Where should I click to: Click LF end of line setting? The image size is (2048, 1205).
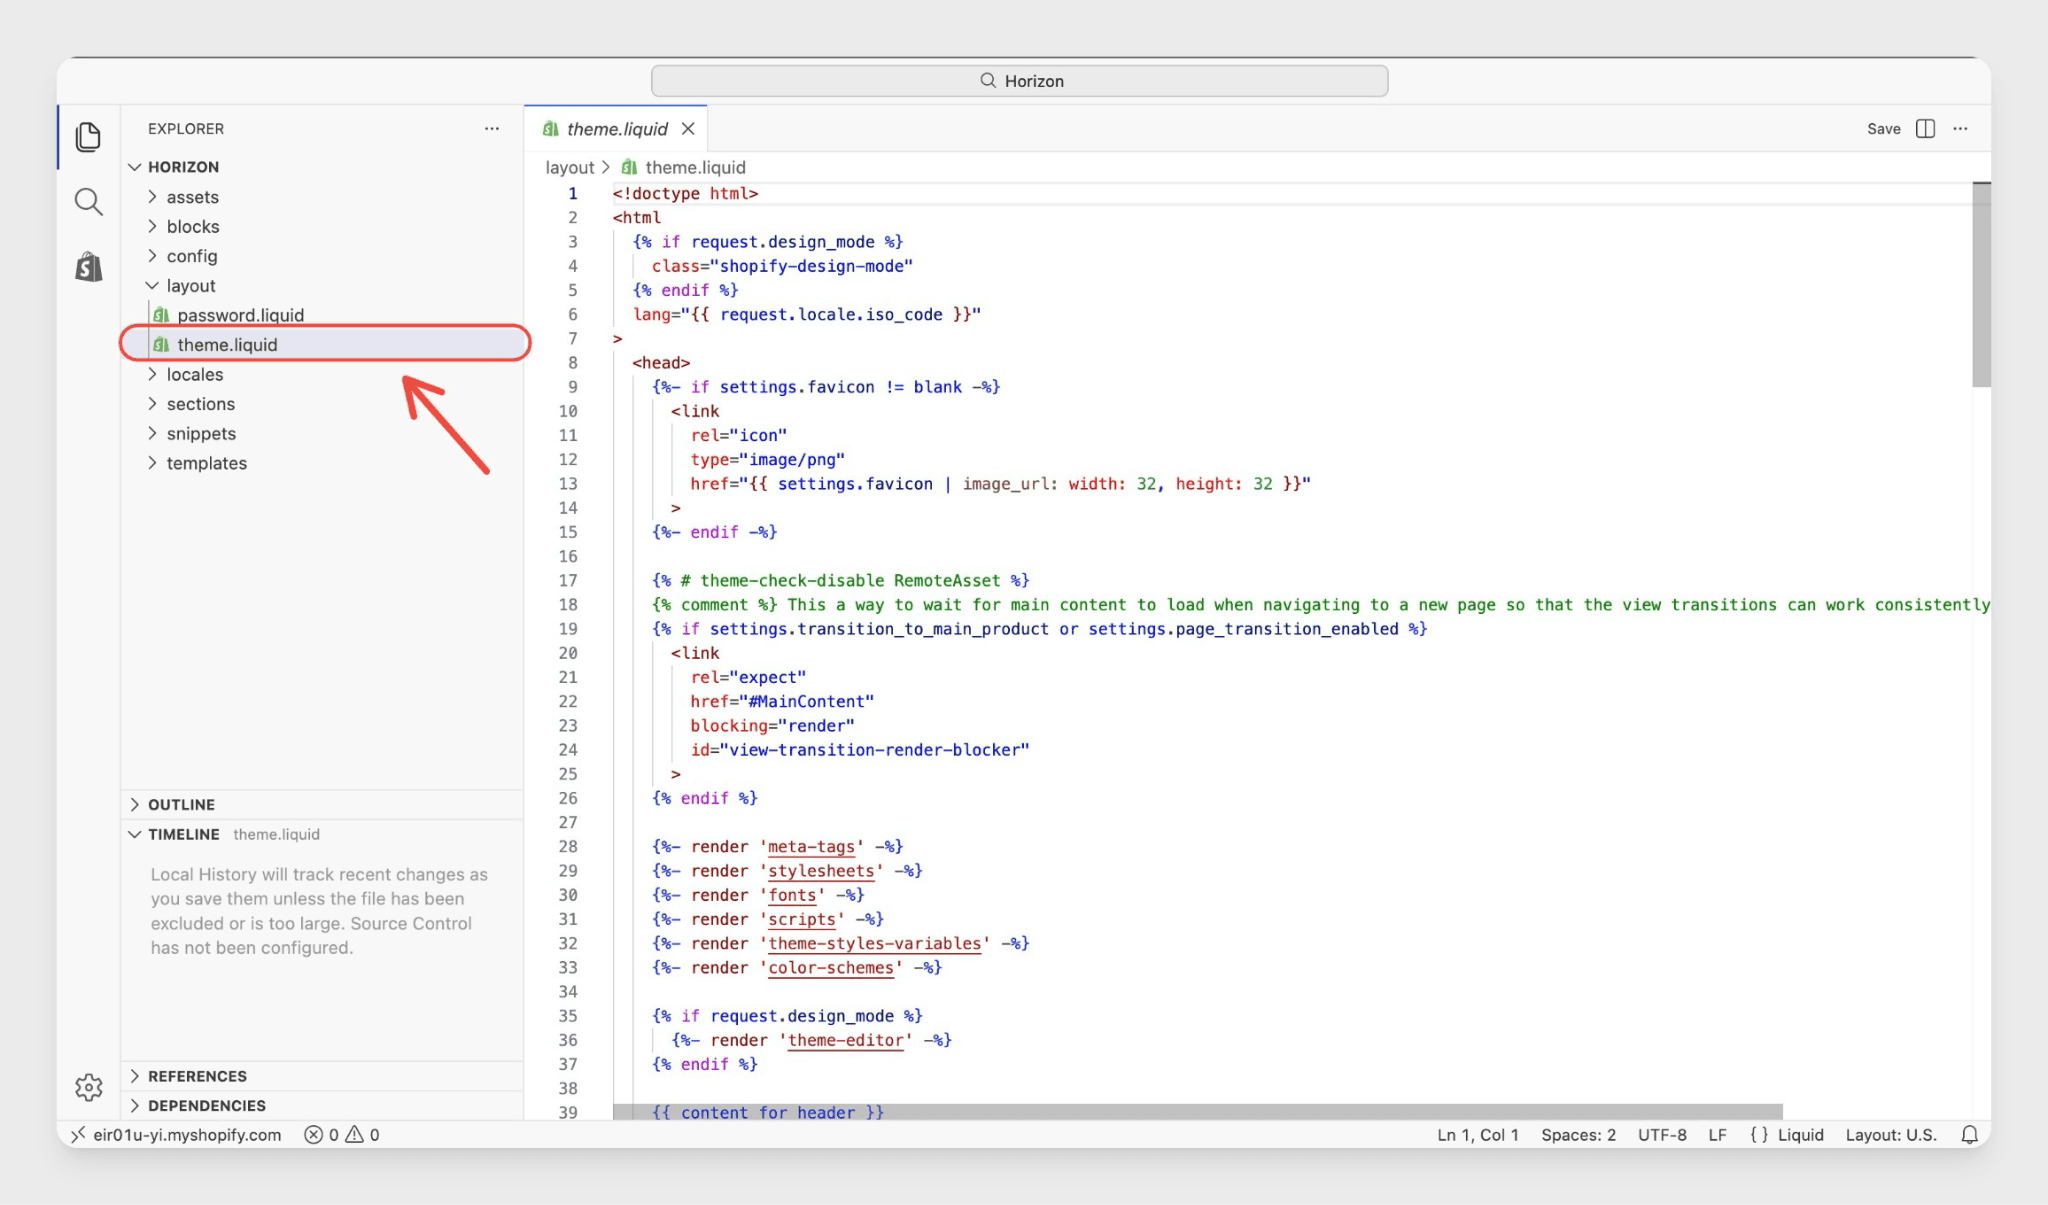(1717, 1135)
